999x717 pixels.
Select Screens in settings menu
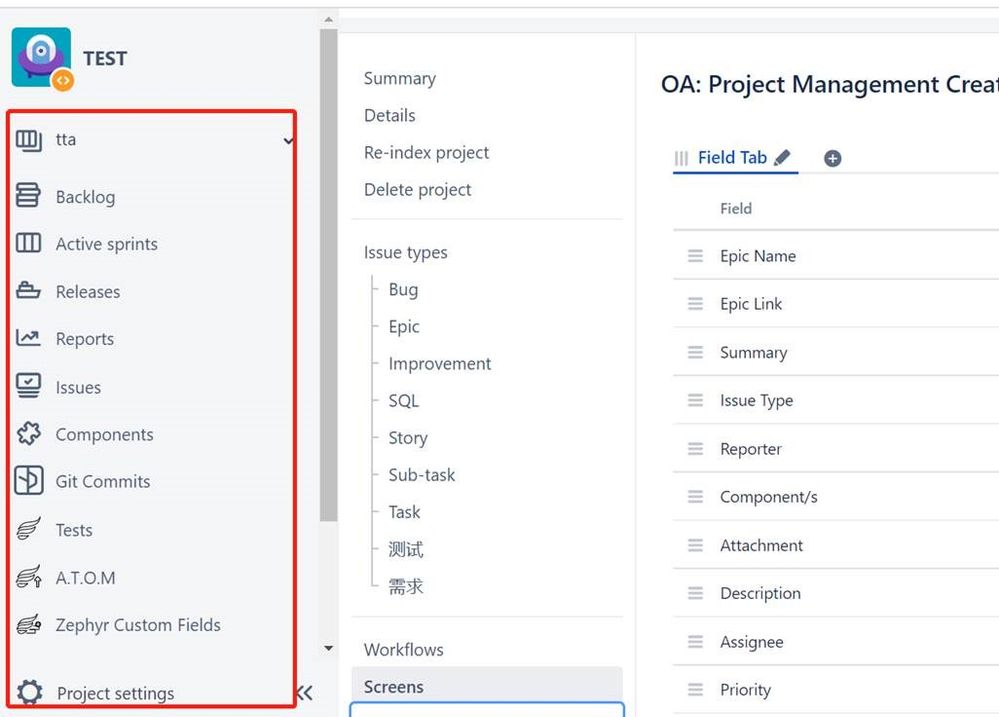(487, 686)
